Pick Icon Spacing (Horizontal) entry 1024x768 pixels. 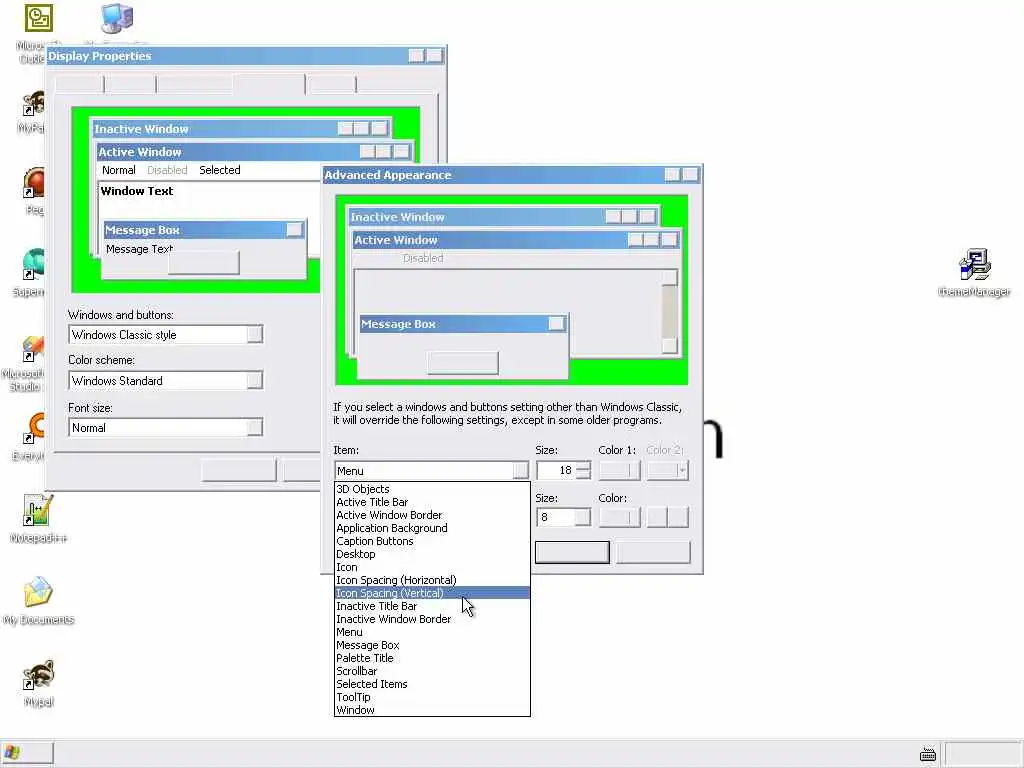pyautogui.click(x=432, y=580)
